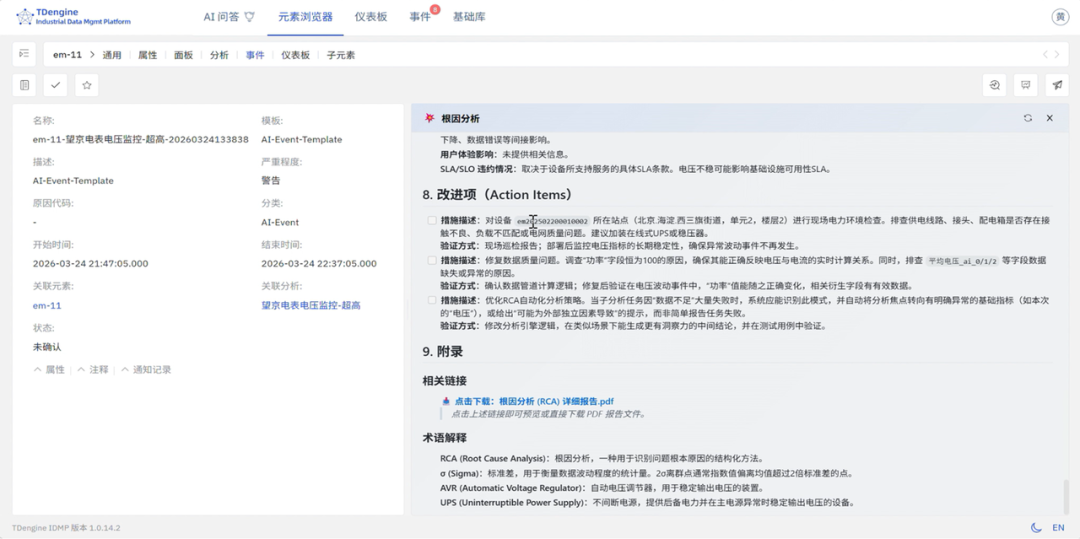Check the third action item on RCA strategy
The width and height of the screenshot is (1080, 539).
point(432,301)
